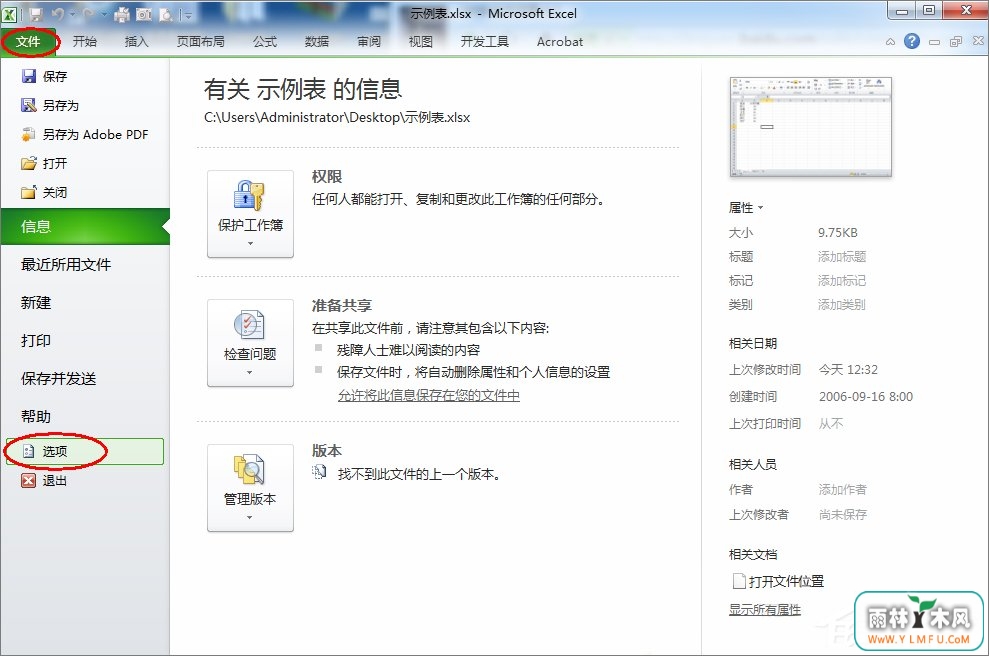Switch to the 公式 Formulas tab
Image resolution: width=989 pixels, height=656 pixels.
point(265,42)
